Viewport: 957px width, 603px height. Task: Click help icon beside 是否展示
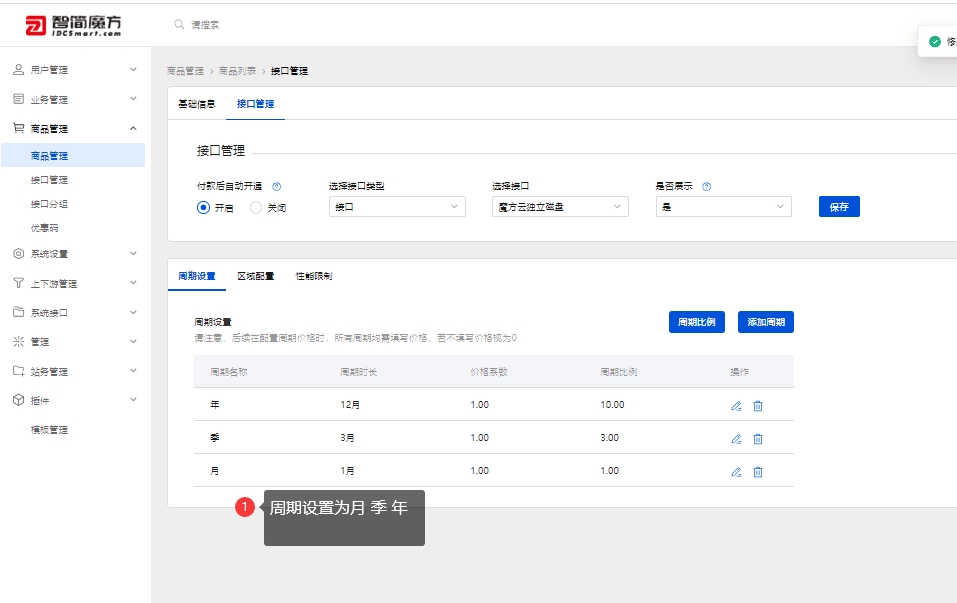click(707, 187)
